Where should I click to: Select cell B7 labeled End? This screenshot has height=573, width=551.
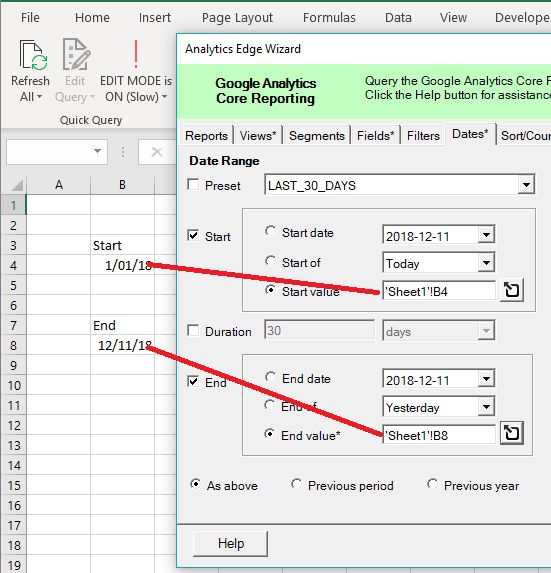(122, 325)
